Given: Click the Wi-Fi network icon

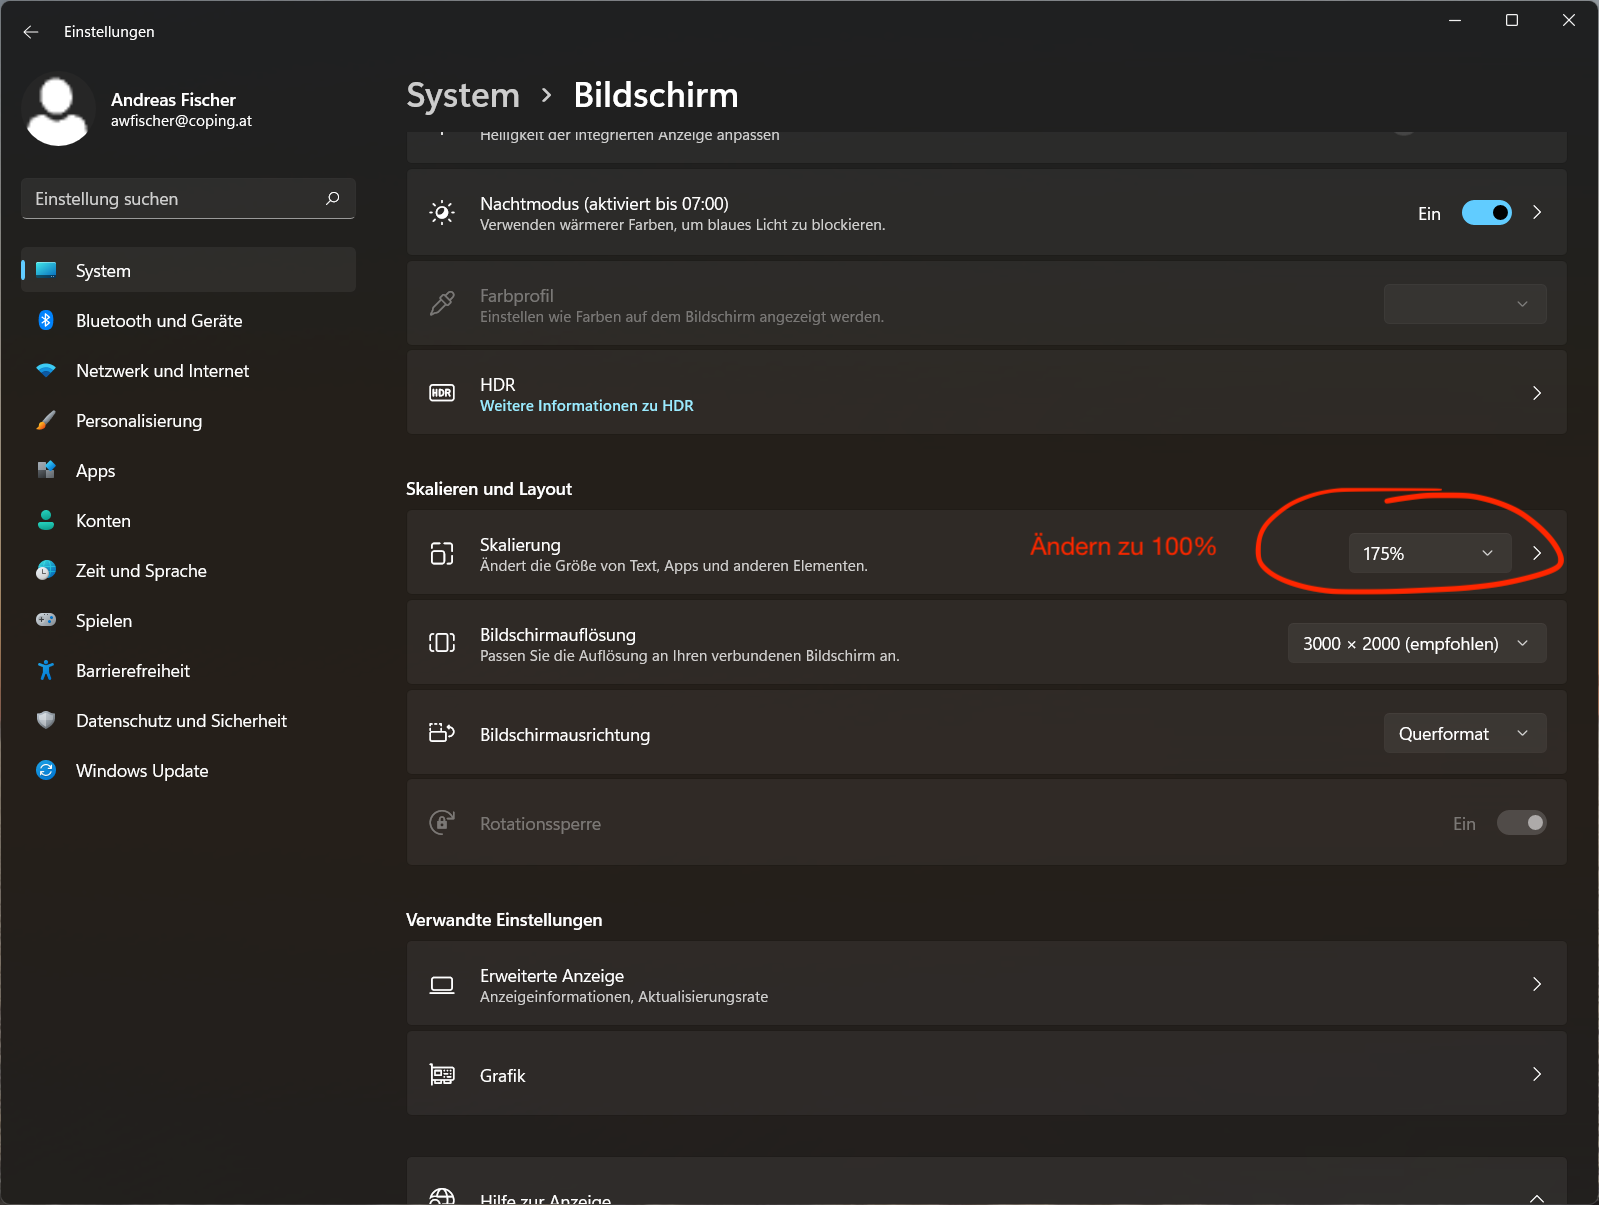Looking at the screenshot, I should (x=46, y=370).
